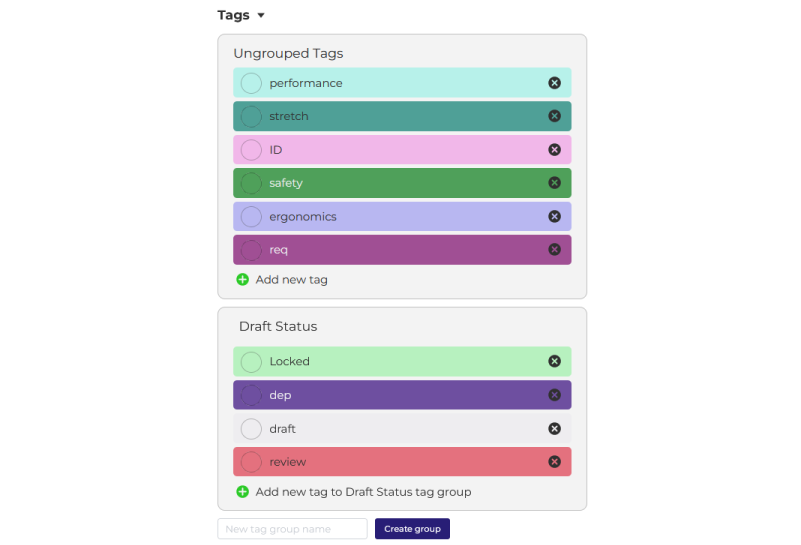Remove the req tag
The height and width of the screenshot is (545, 801).
click(554, 250)
